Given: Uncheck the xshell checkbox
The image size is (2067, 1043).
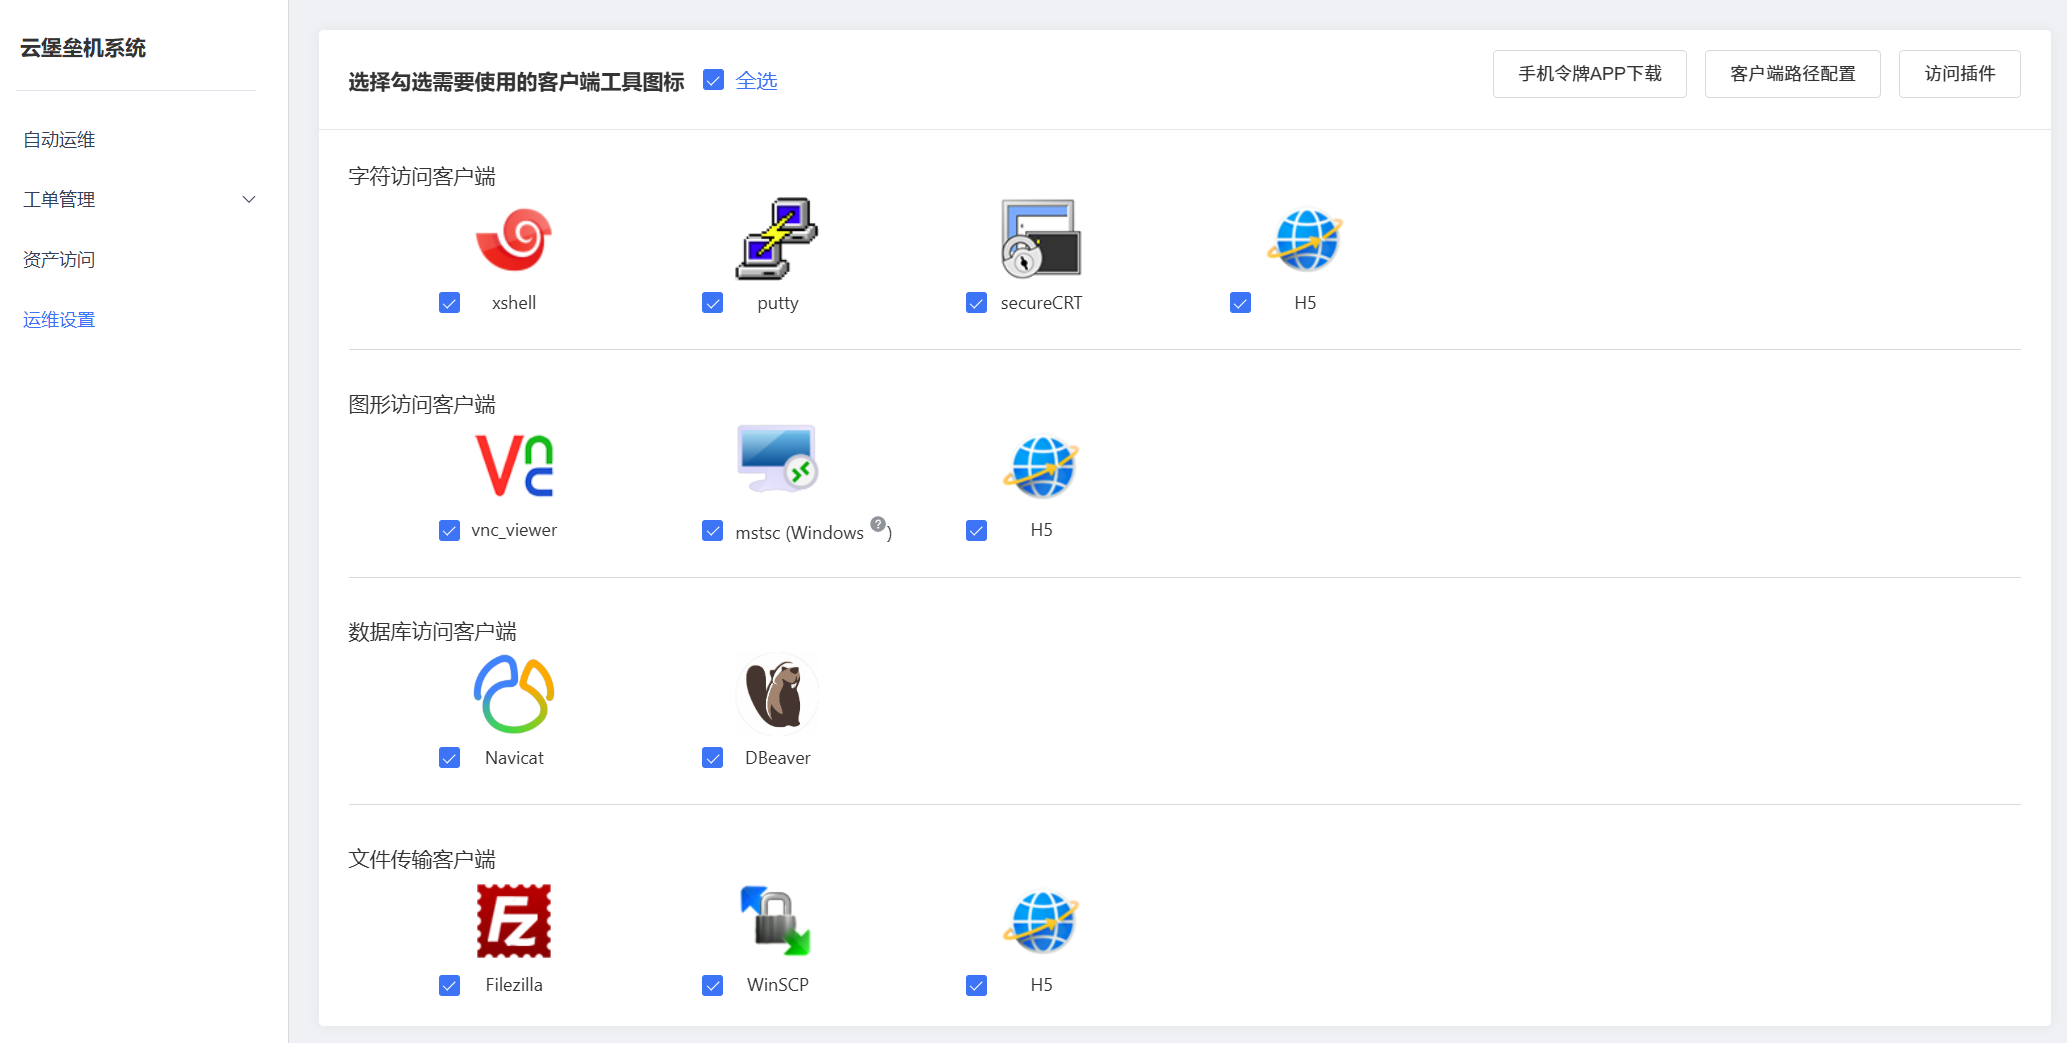Looking at the screenshot, I should (x=450, y=303).
